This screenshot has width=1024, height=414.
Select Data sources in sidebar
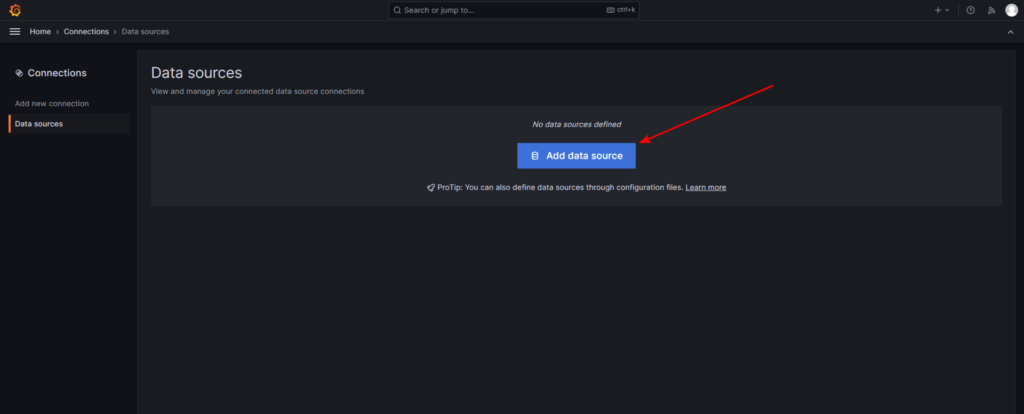click(x=39, y=124)
